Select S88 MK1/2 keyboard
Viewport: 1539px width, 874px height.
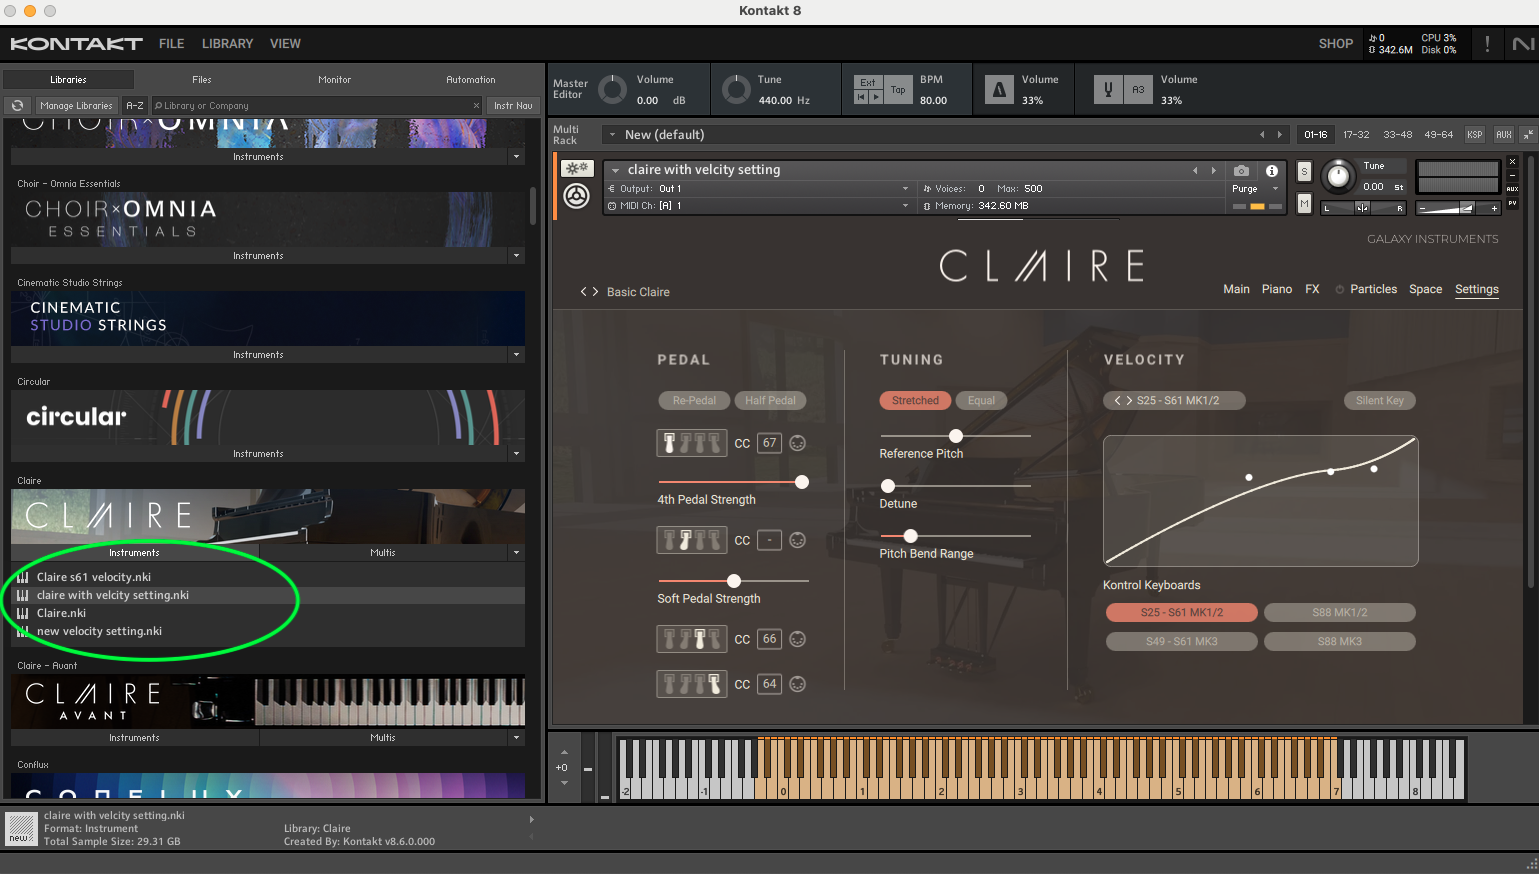pos(1339,612)
